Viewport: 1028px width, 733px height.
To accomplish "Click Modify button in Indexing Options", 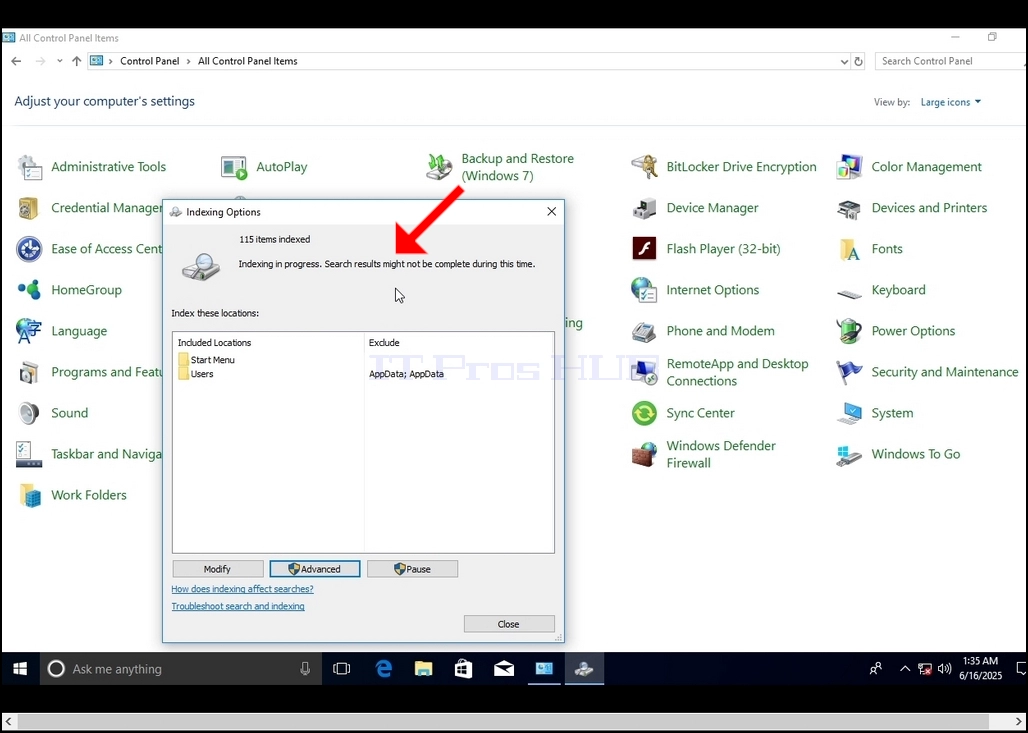I will coord(218,569).
